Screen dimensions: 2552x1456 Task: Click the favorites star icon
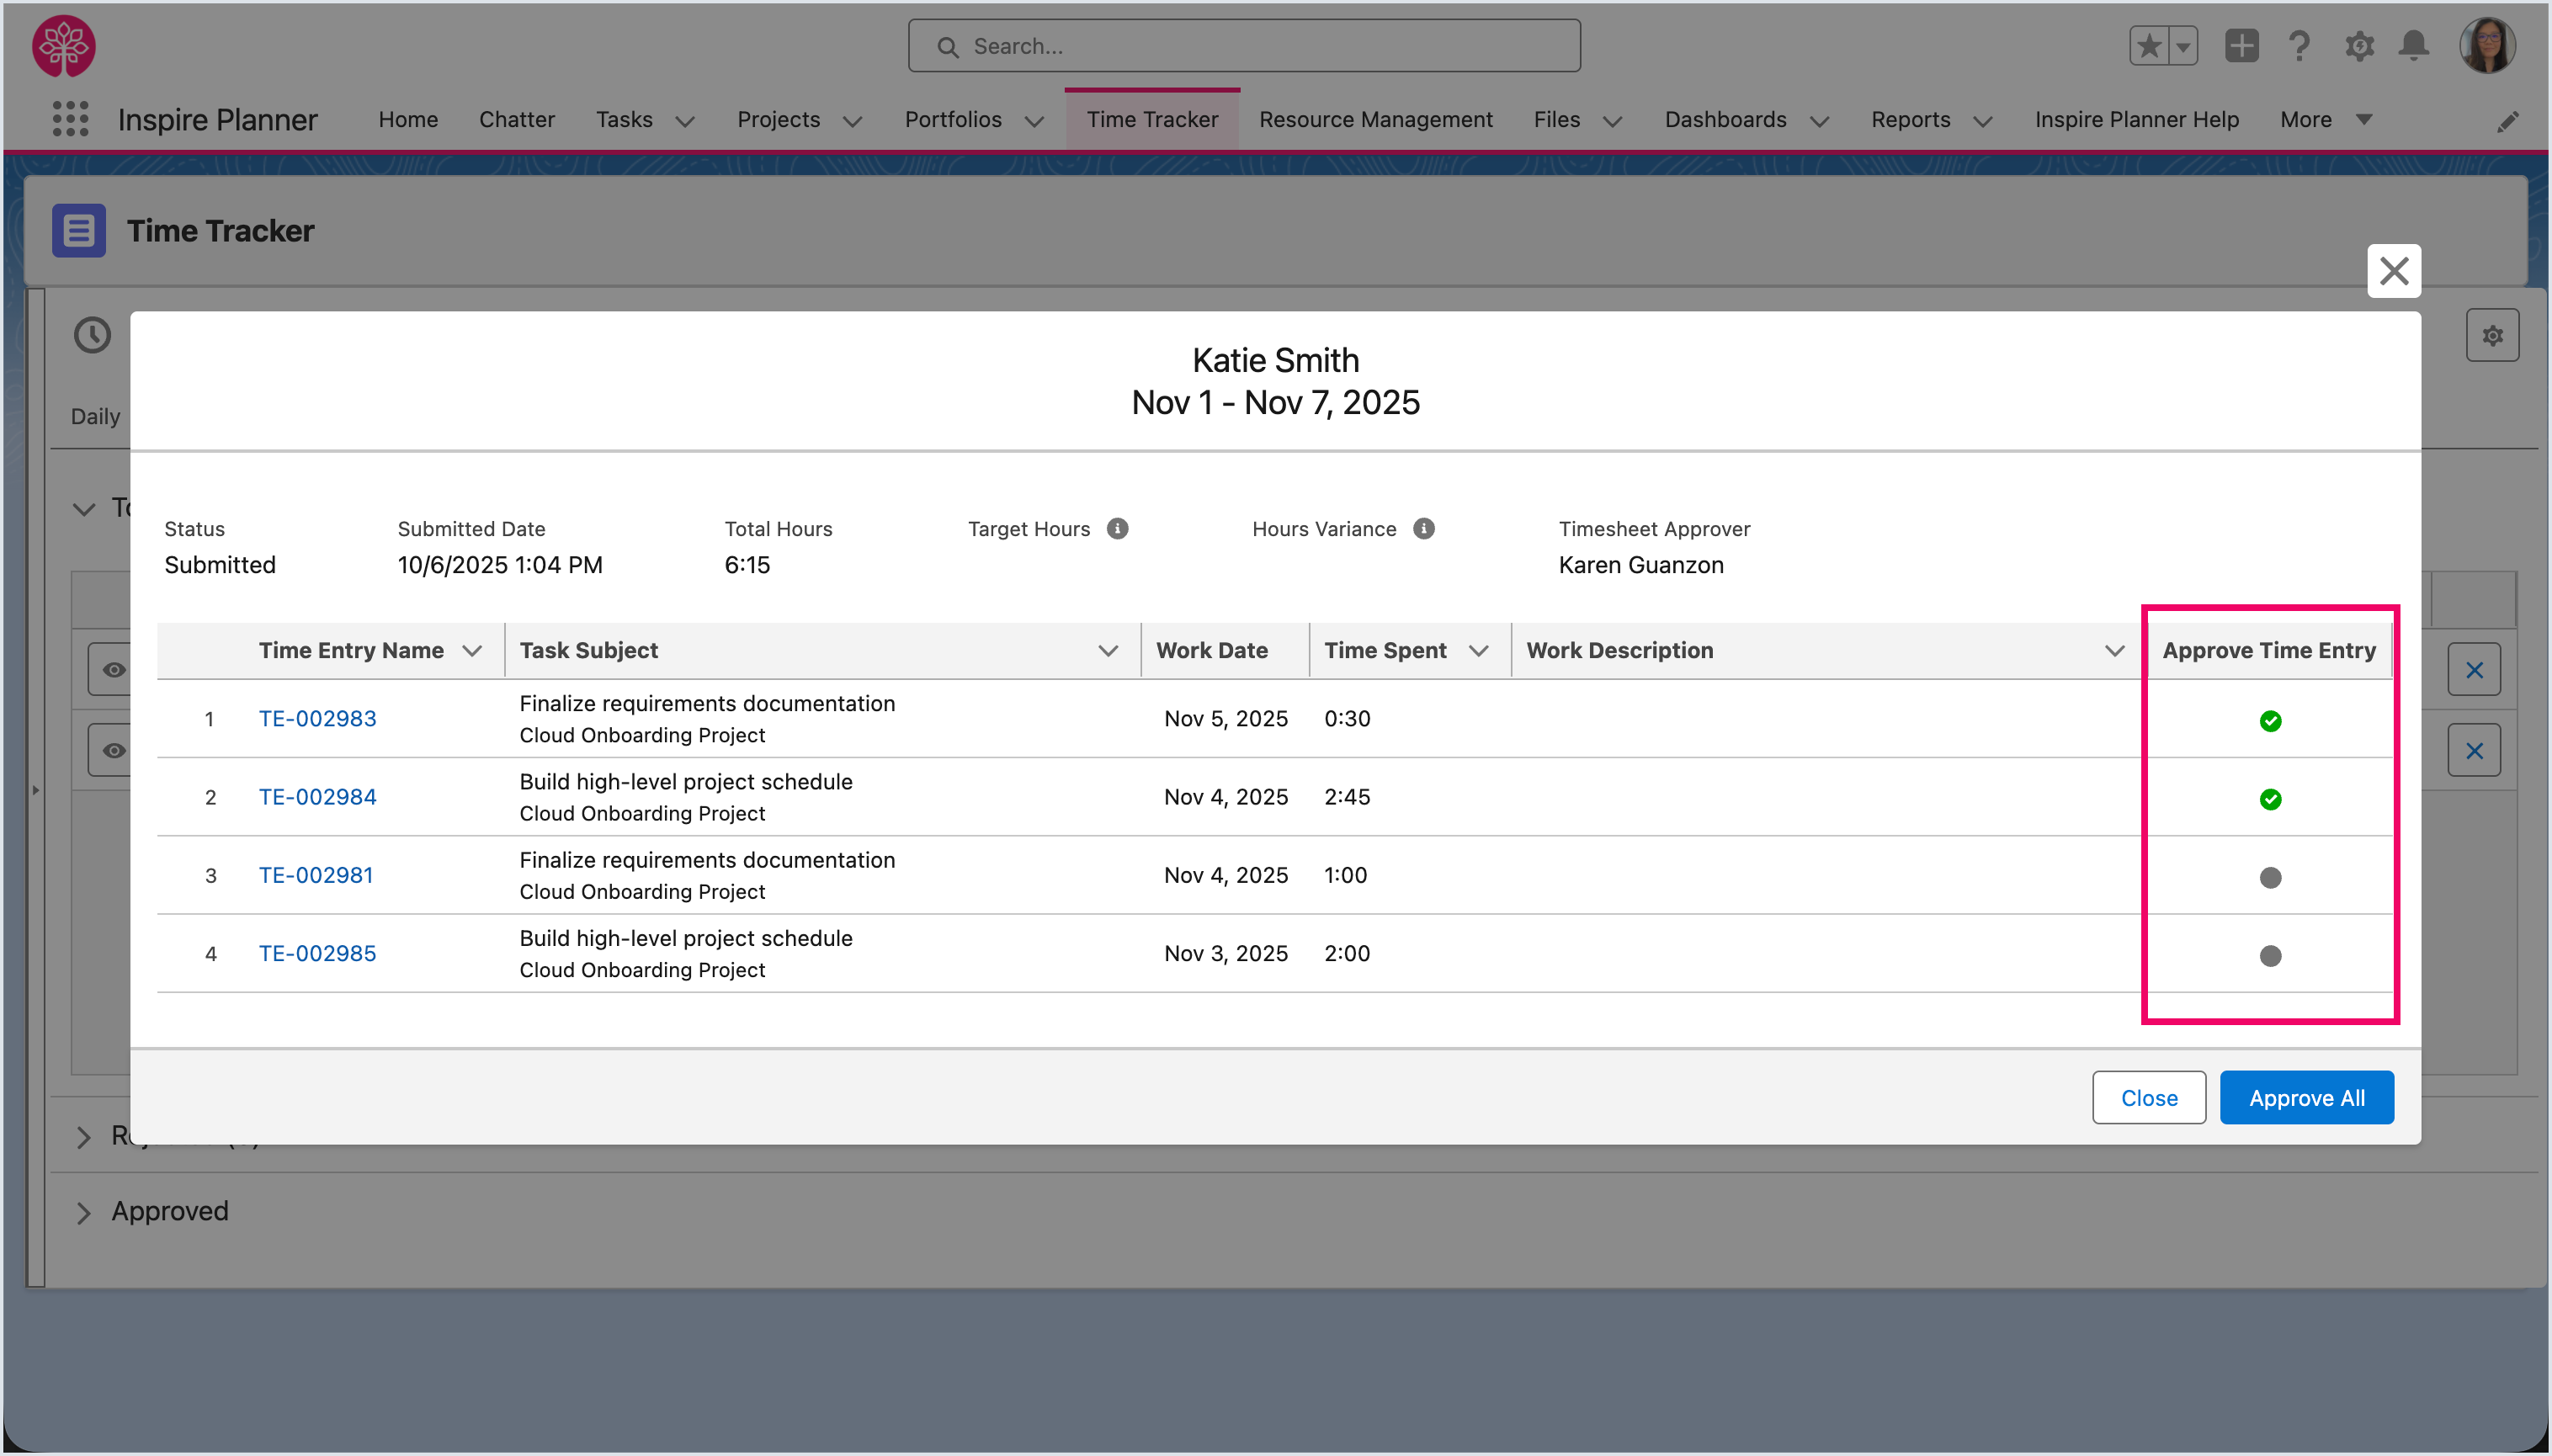tap(2149, 46)
